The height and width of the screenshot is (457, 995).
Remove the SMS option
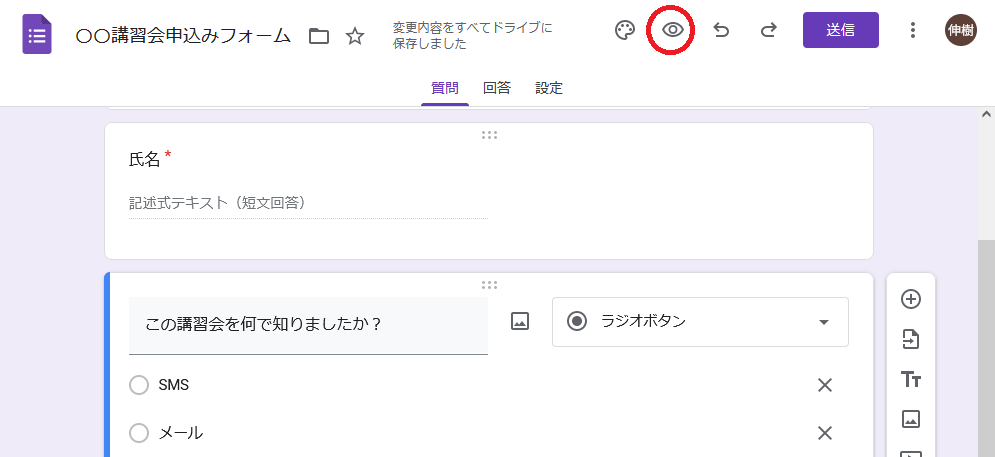tap(824, 385)
